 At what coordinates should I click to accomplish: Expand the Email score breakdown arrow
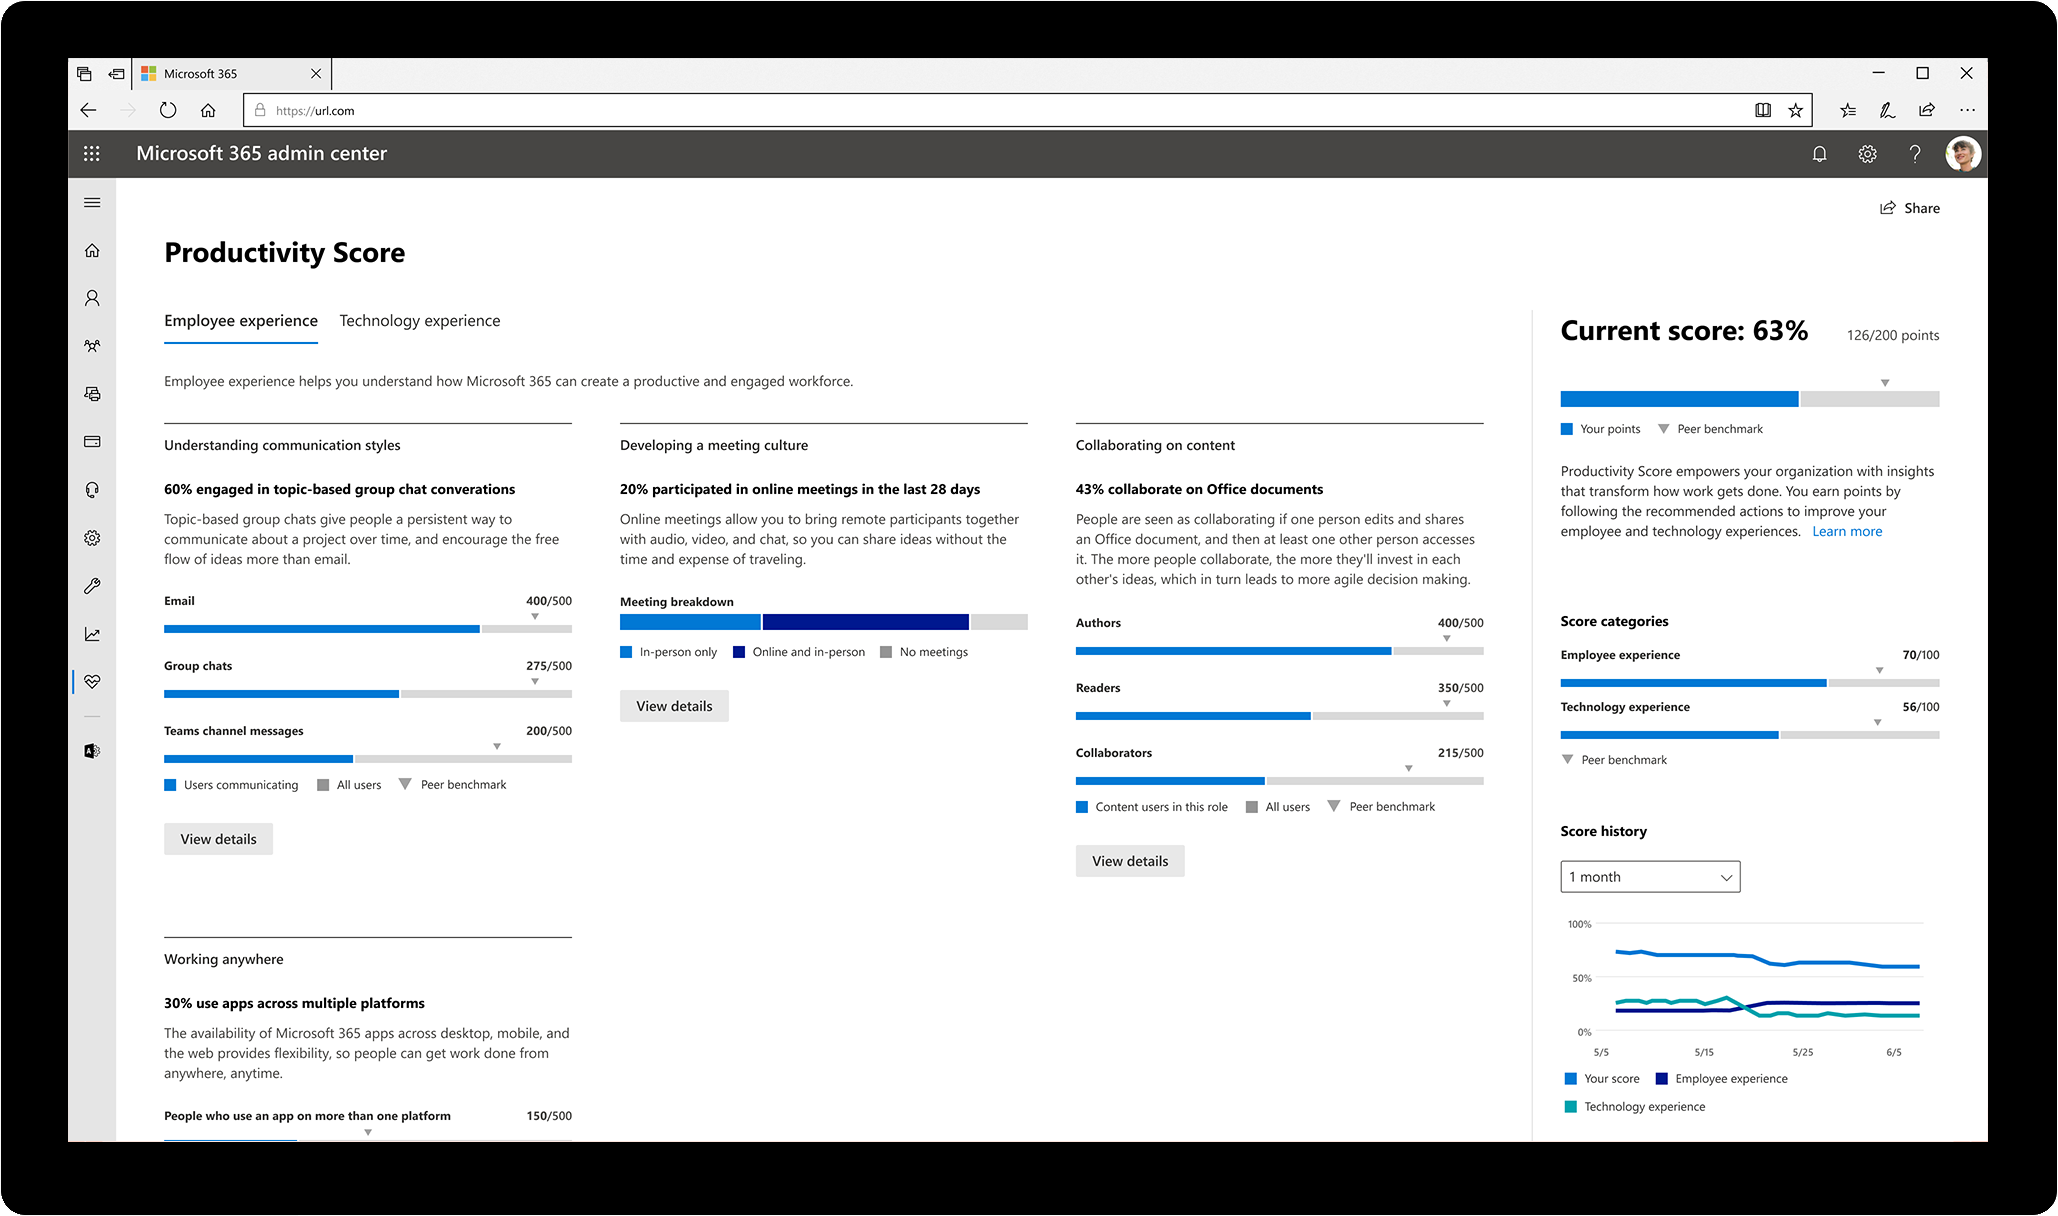point(536,614)
